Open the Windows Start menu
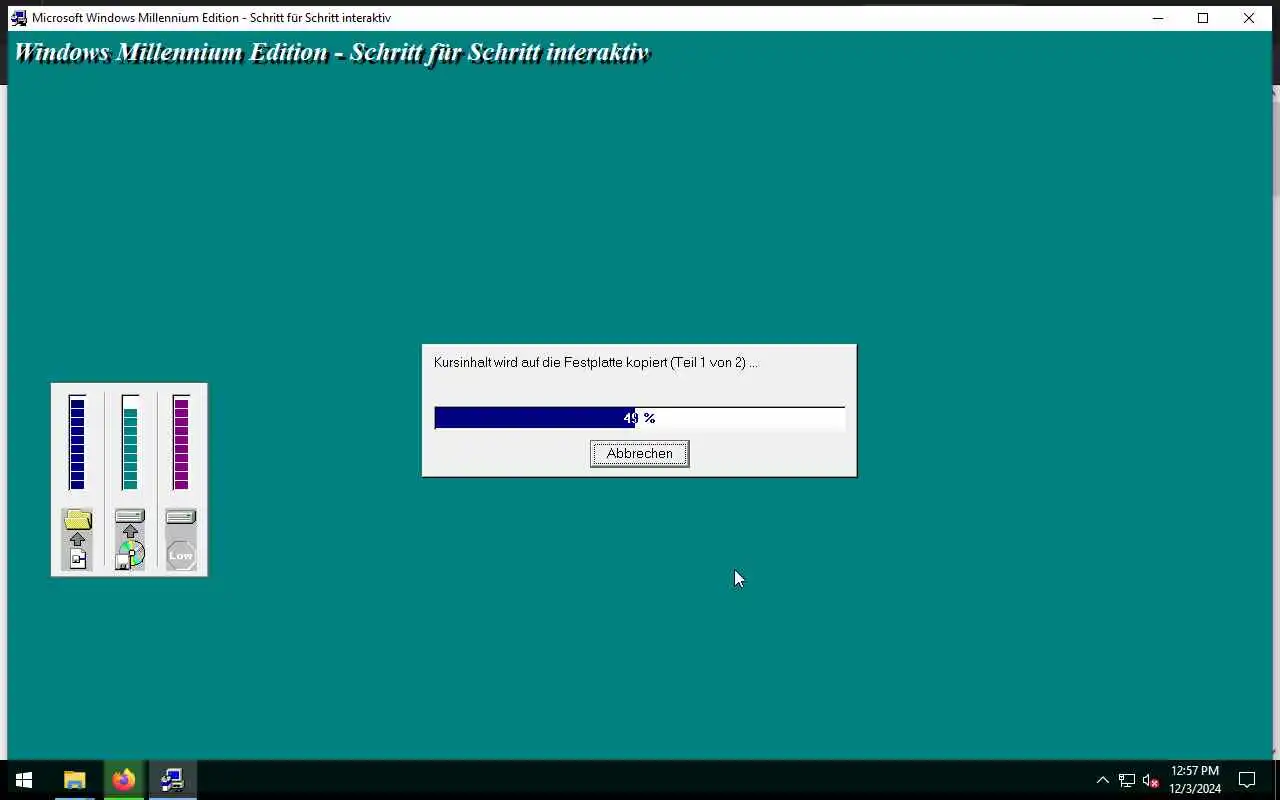 (x=24, y=780)
